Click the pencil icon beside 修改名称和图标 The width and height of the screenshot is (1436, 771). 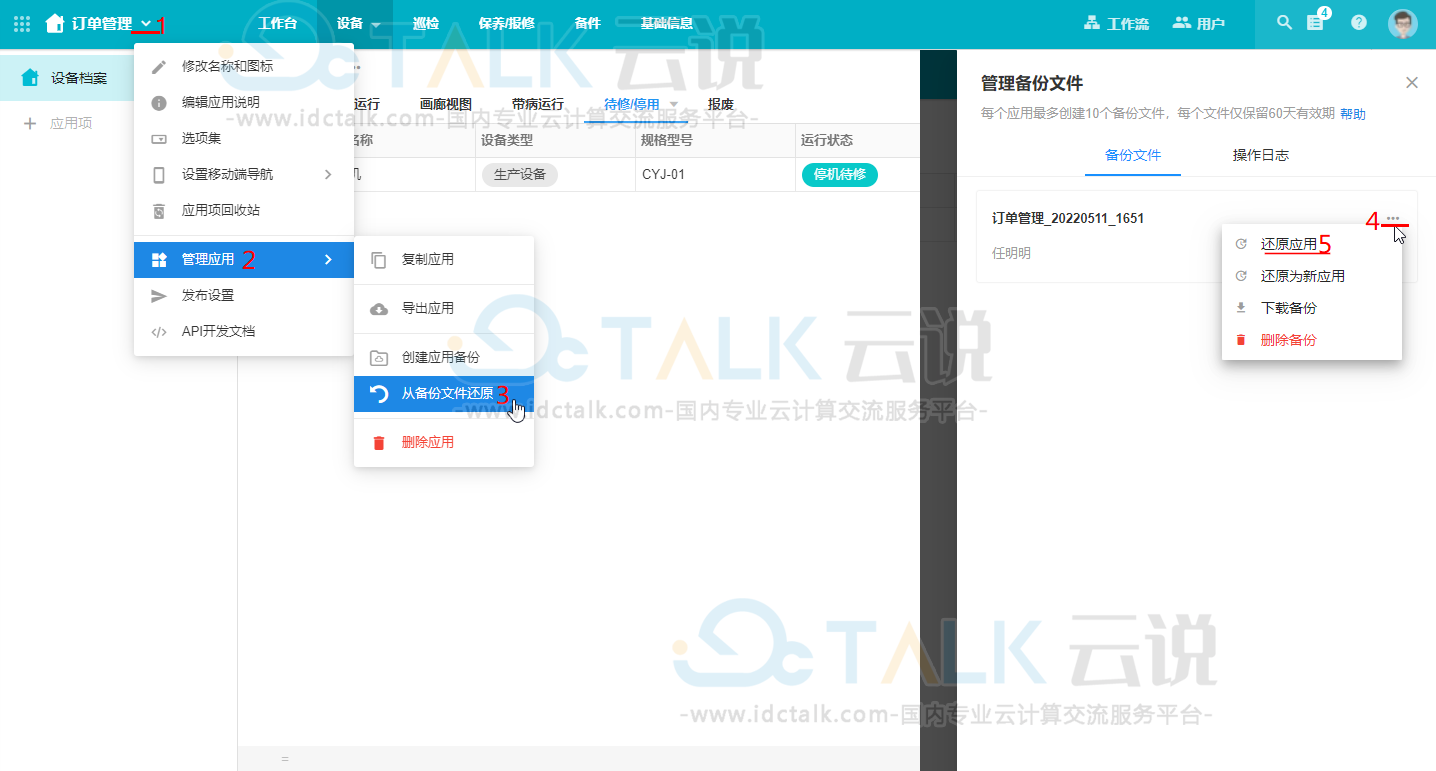[159, 67]
